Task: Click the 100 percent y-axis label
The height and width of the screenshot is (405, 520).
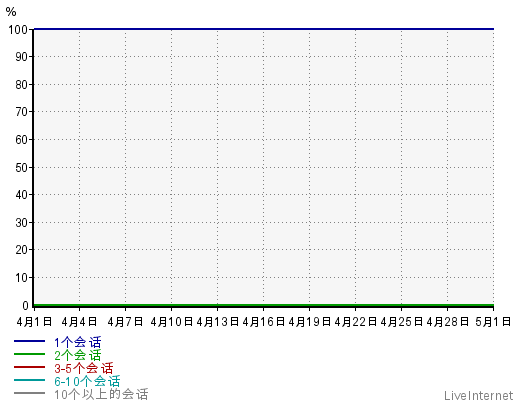Action: click(18, 30)
